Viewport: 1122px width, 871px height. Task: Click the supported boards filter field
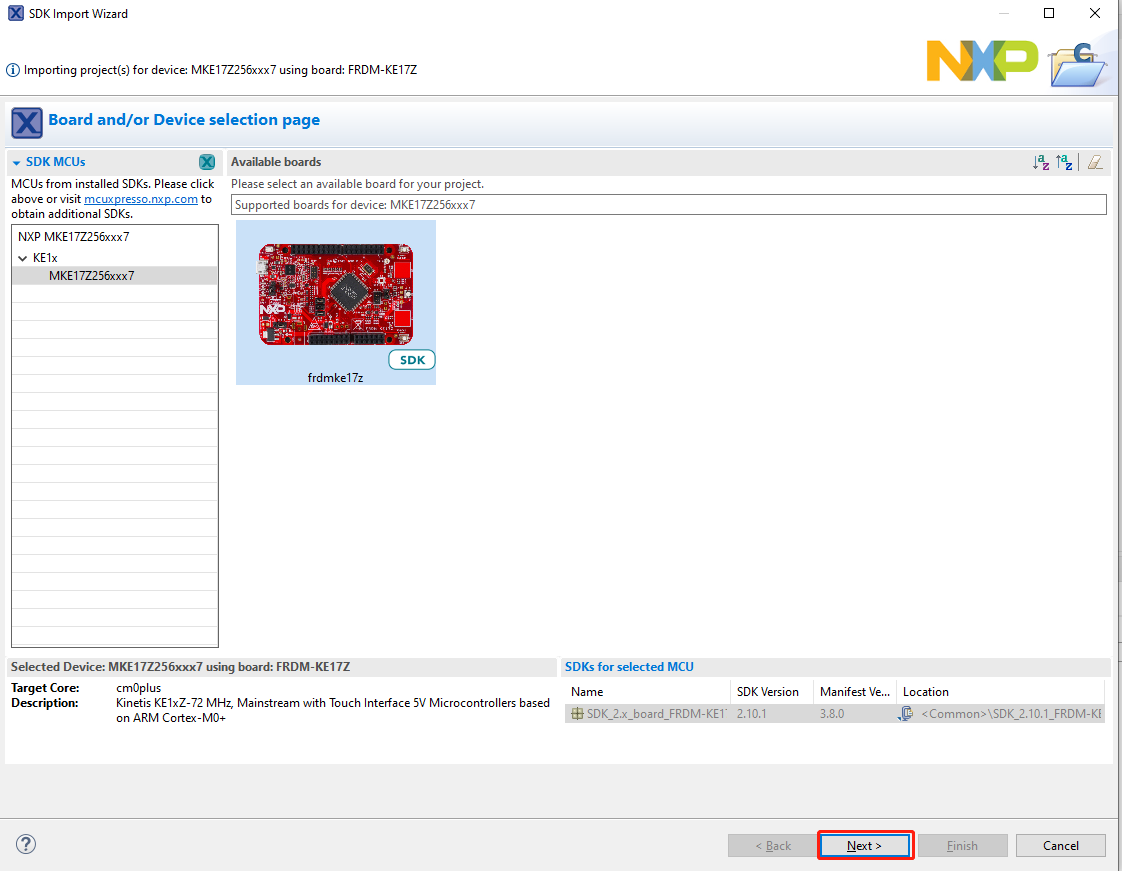point(668,205)
